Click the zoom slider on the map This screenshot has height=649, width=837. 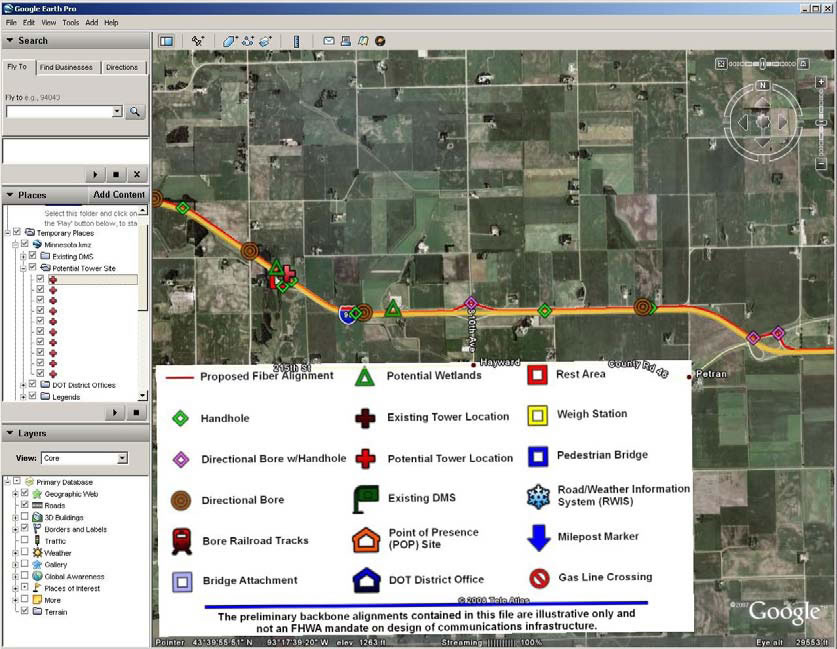[820, 122]
